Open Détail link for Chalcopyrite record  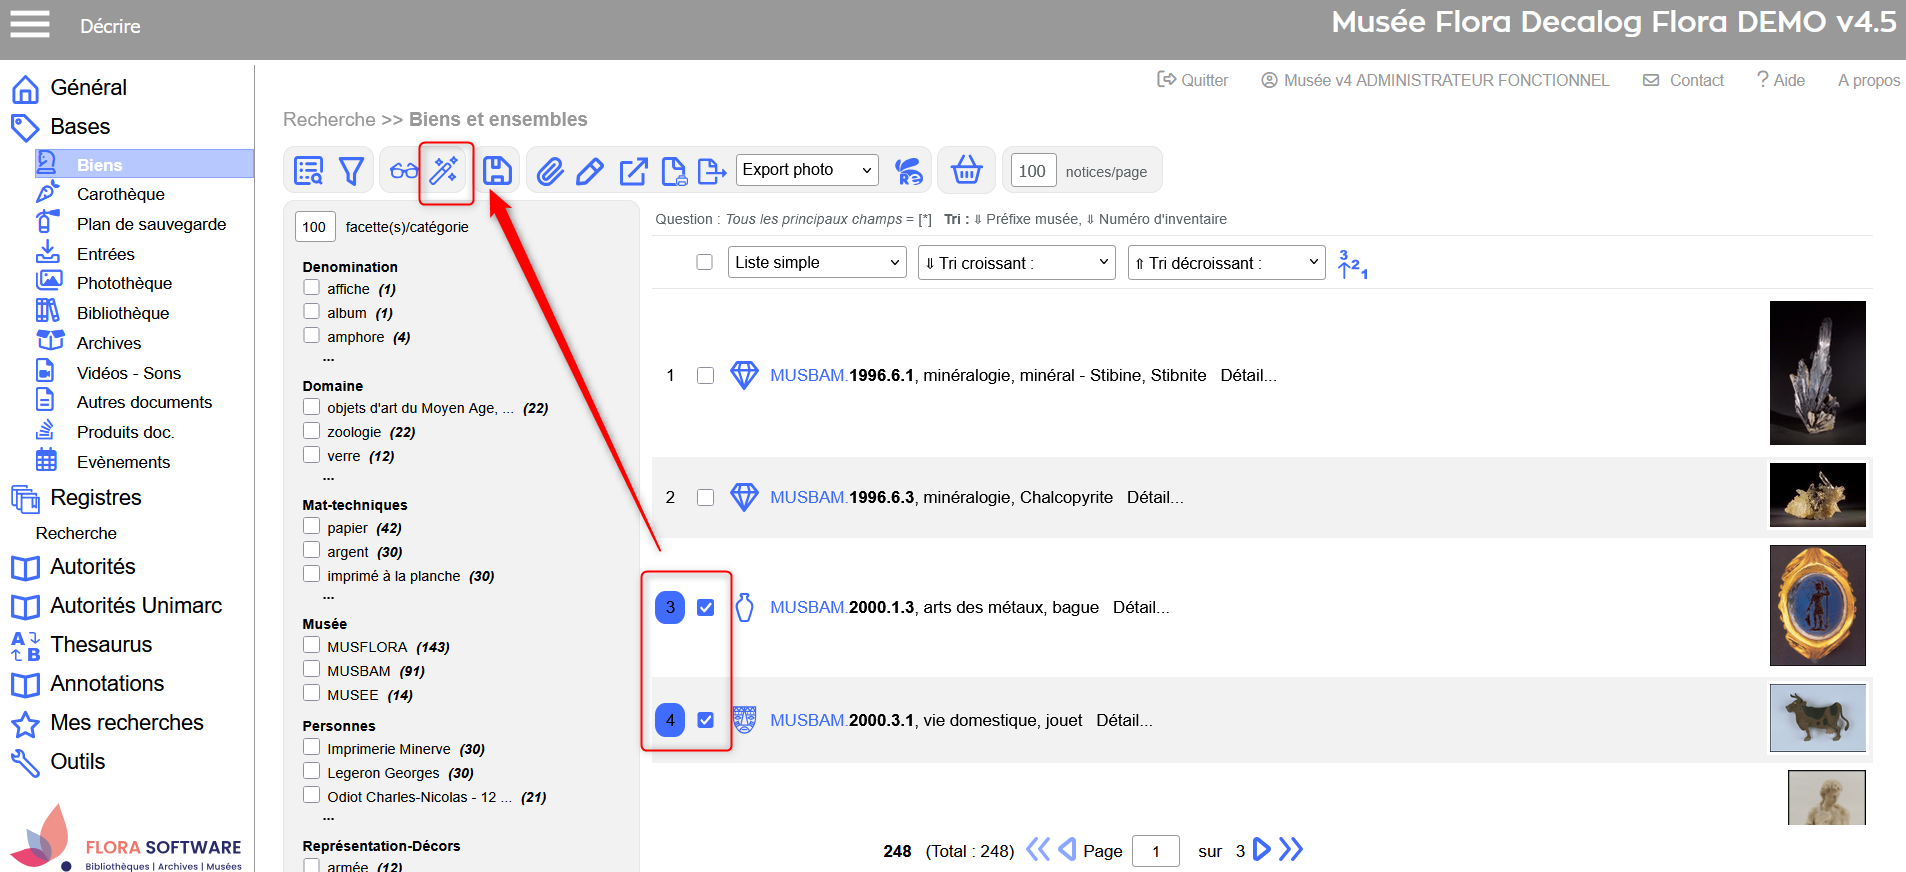click(1155, 497)
